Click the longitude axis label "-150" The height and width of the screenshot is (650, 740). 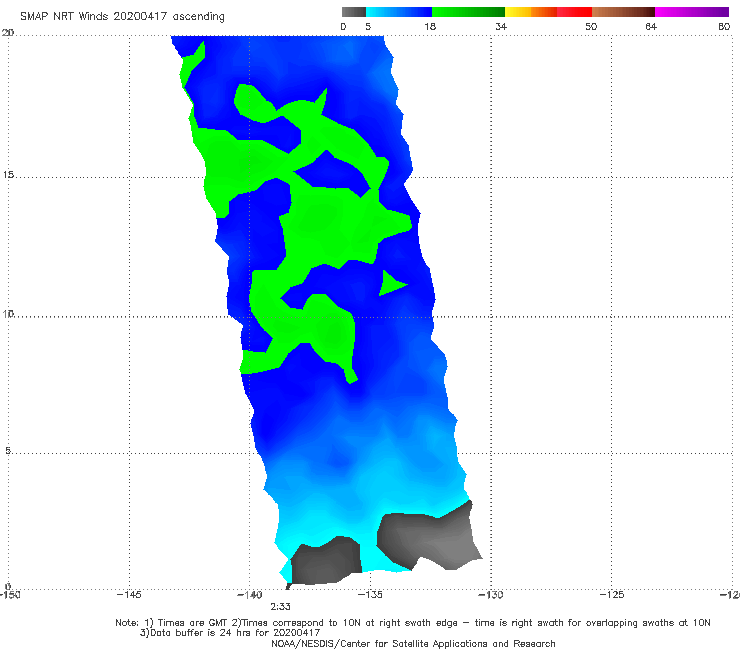pyautogui.click(x=10, y=595)
